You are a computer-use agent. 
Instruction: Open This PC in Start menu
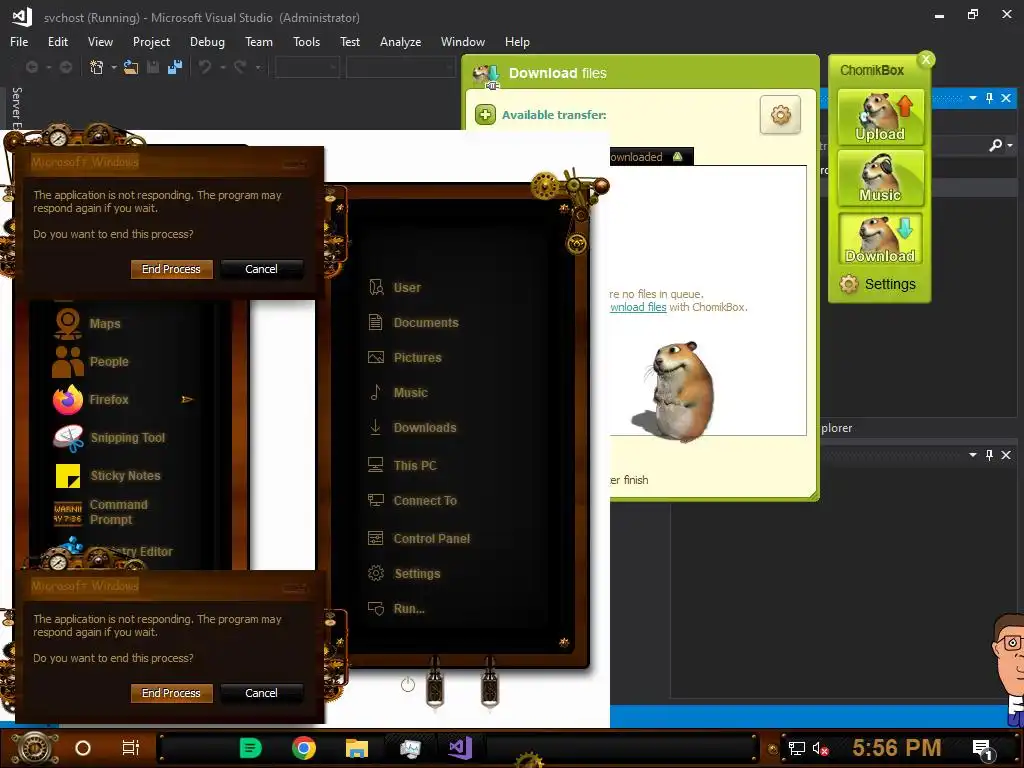402,466
